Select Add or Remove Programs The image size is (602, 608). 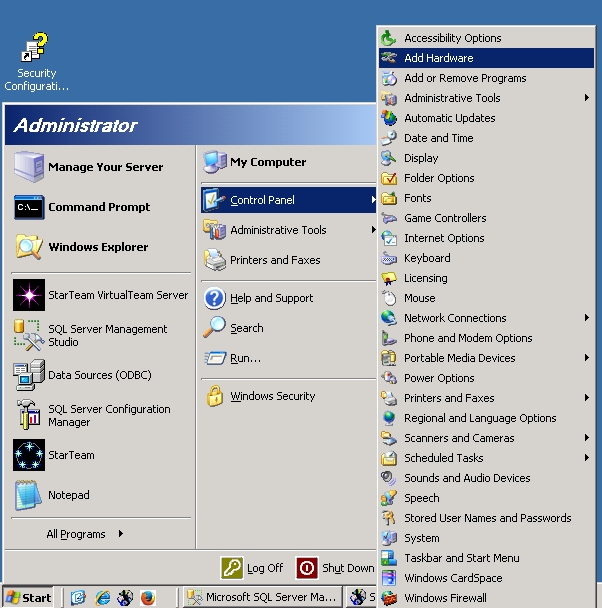[x=465, y=78]
